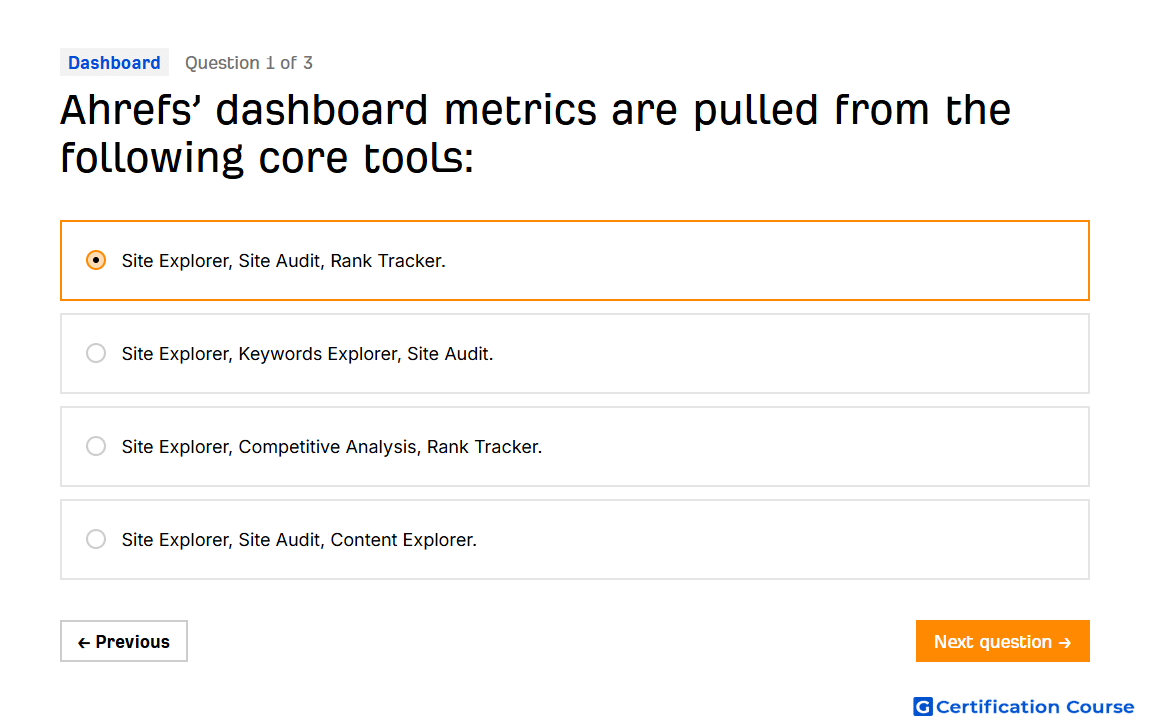
Task: Click the answer text 'Site Explorer, Keywords Explorer, Site Audit.'
Action: [x=307, y=354]
